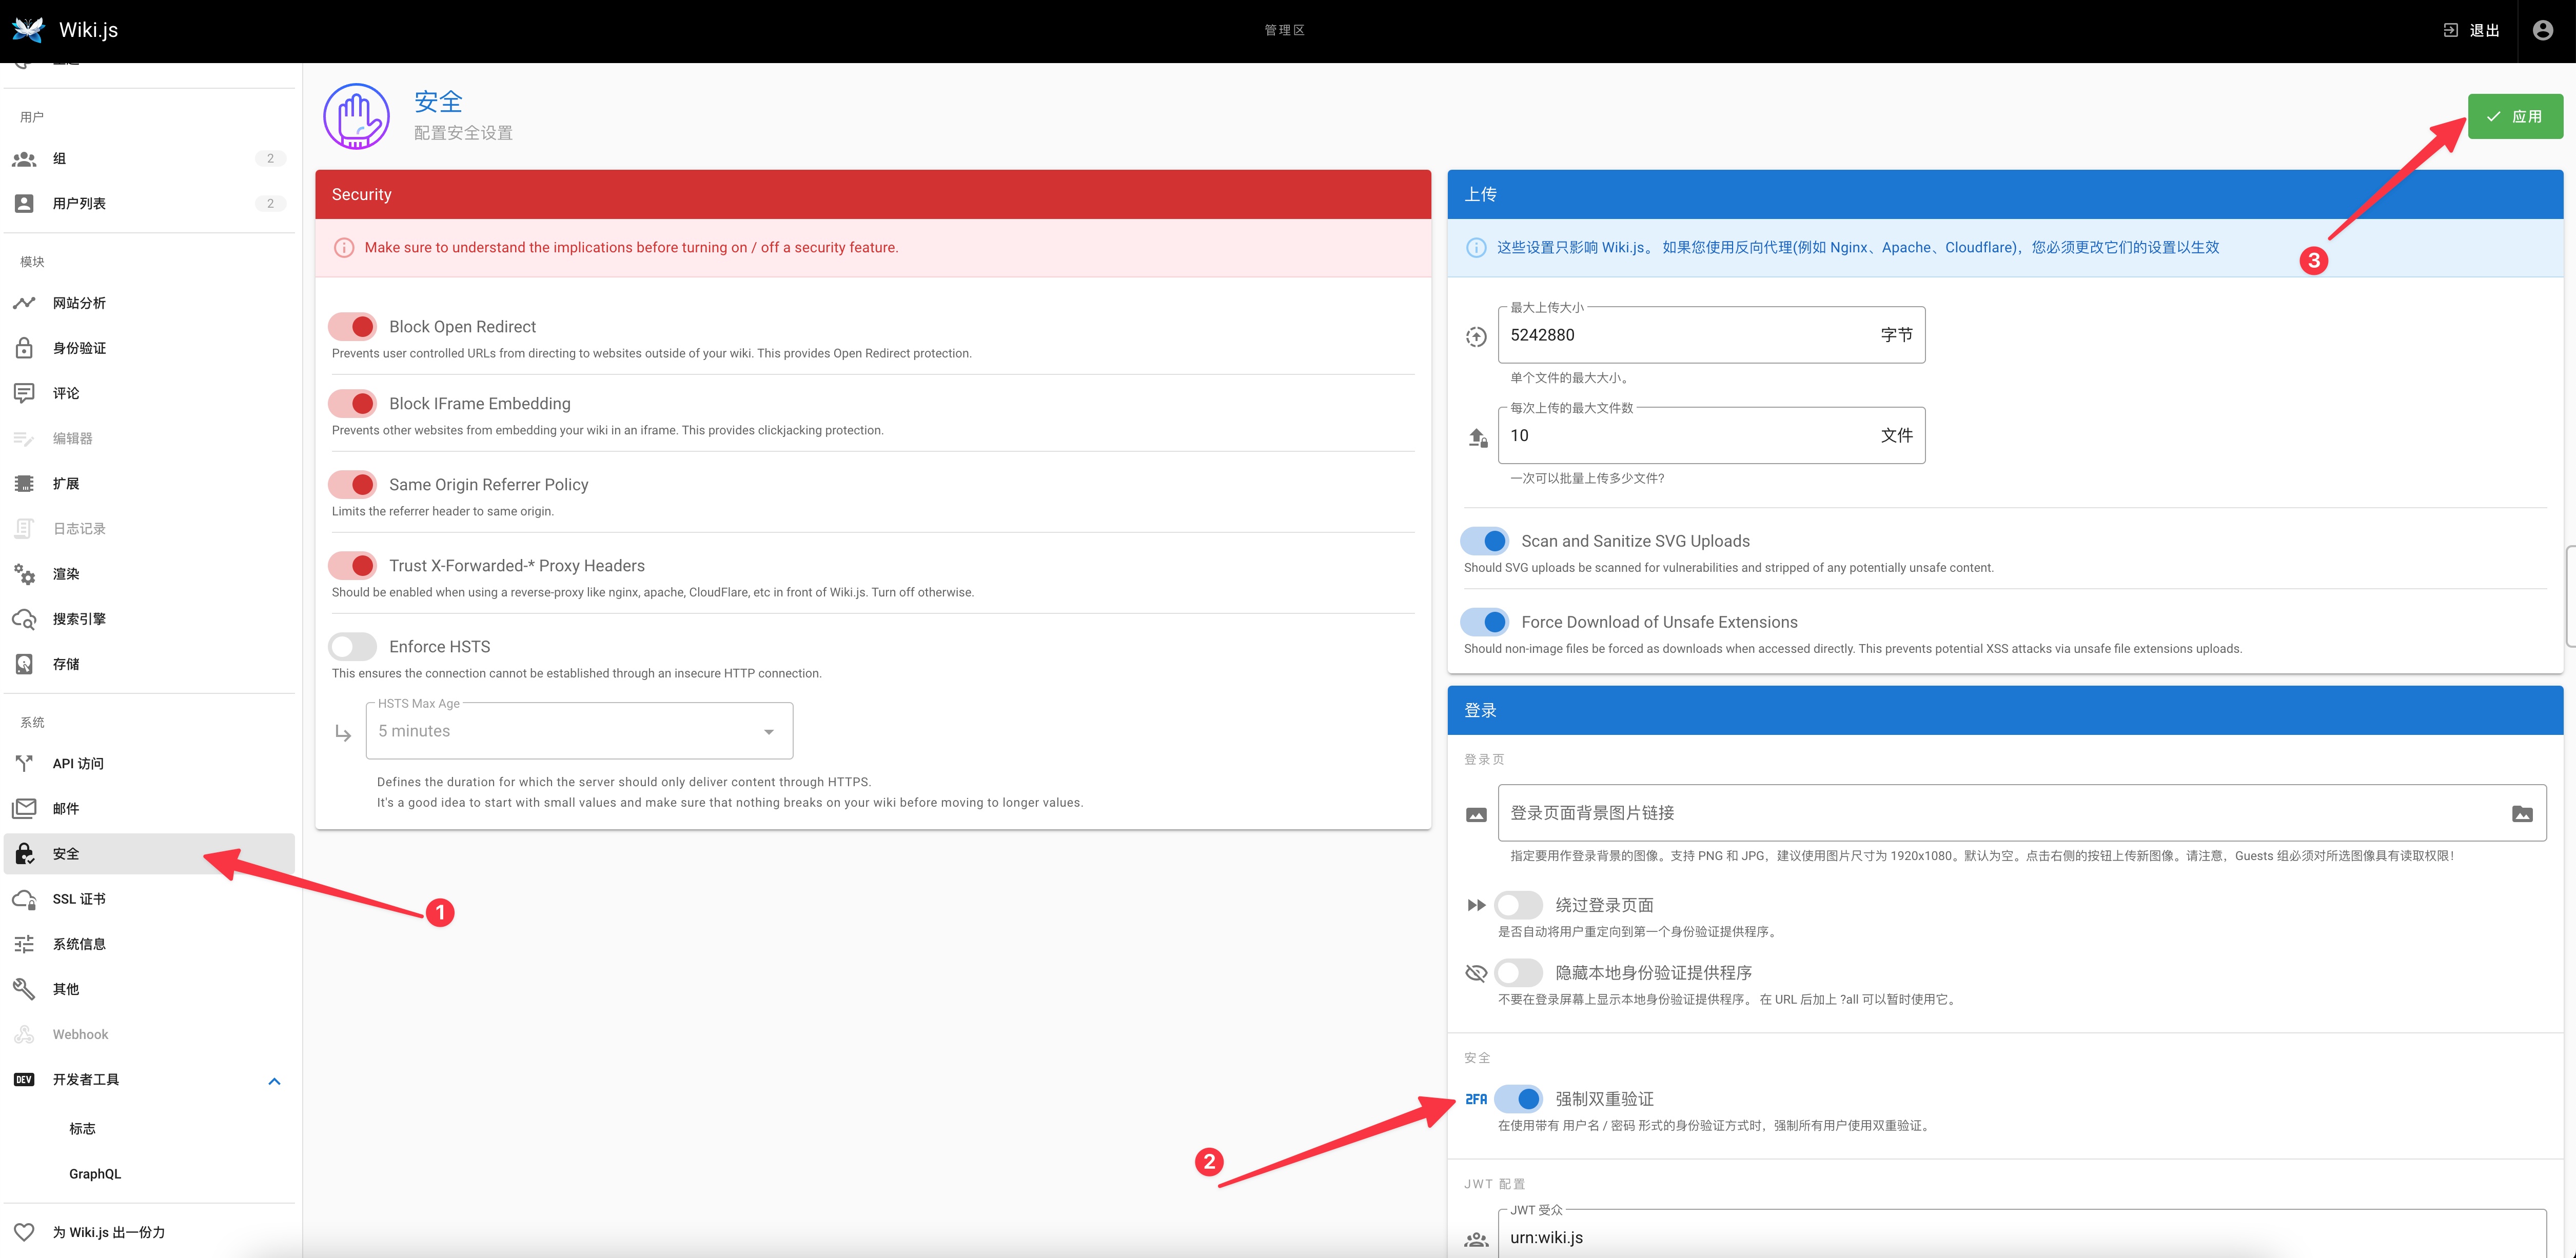Click the 退出 logout button
The height and width of the screenshot is (1258, 2576).
pyautogui.click(x=2471, y=30)
